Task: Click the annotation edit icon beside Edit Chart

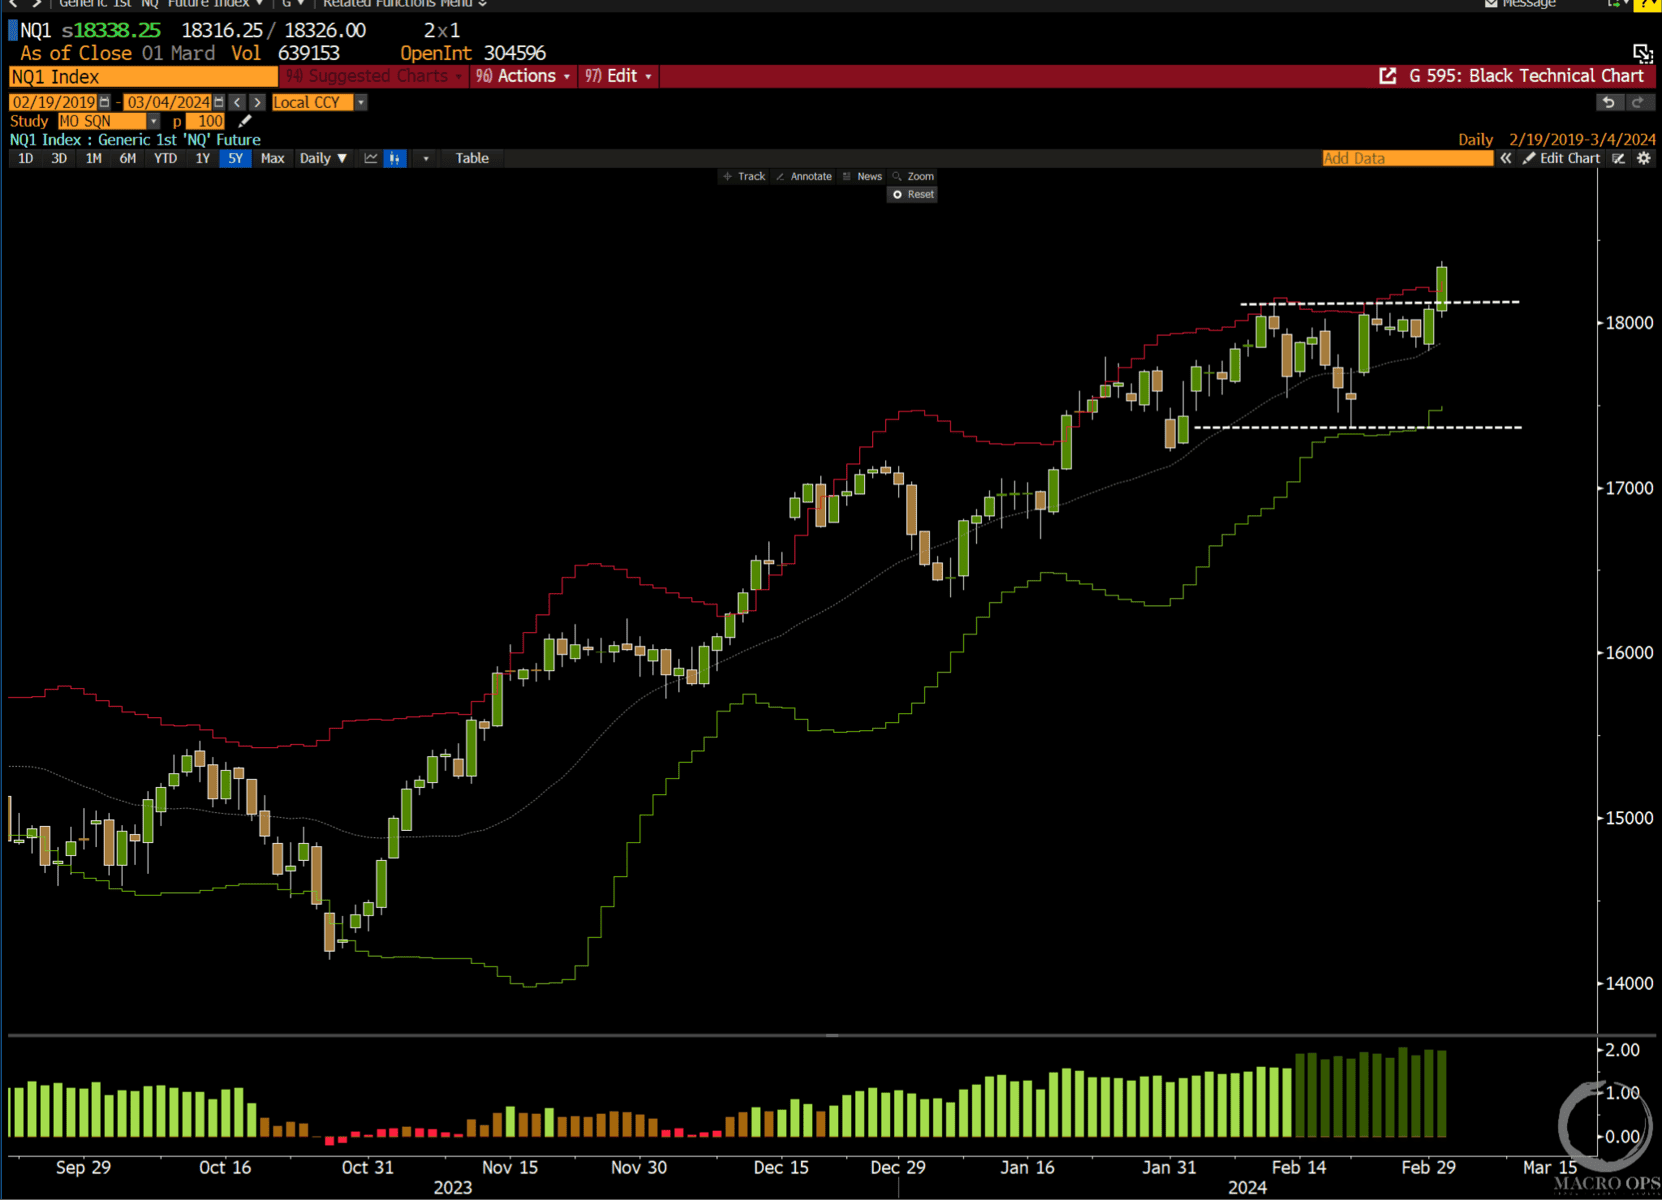Action: 1618,158
